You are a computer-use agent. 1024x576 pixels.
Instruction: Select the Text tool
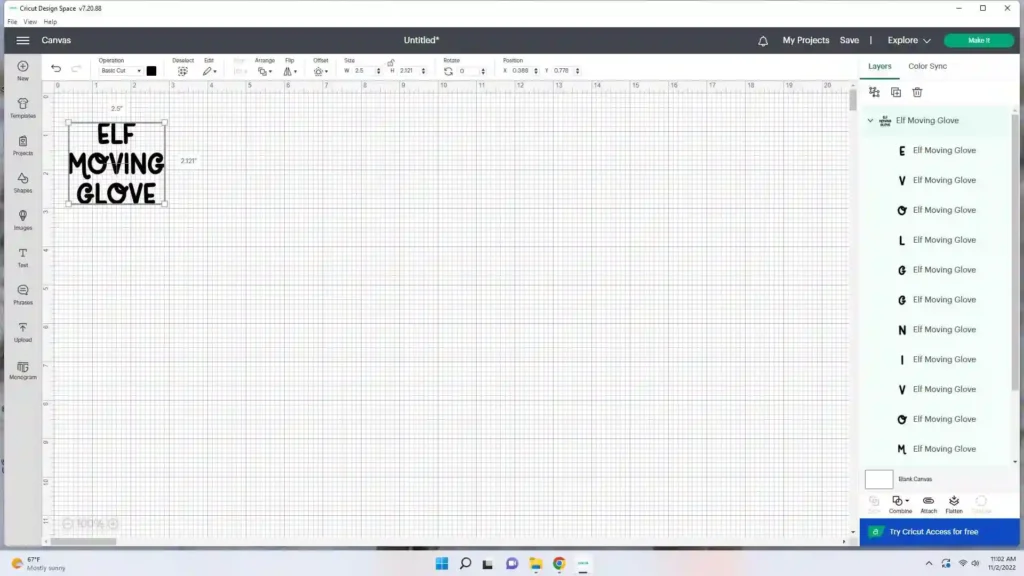click(22, 258)
